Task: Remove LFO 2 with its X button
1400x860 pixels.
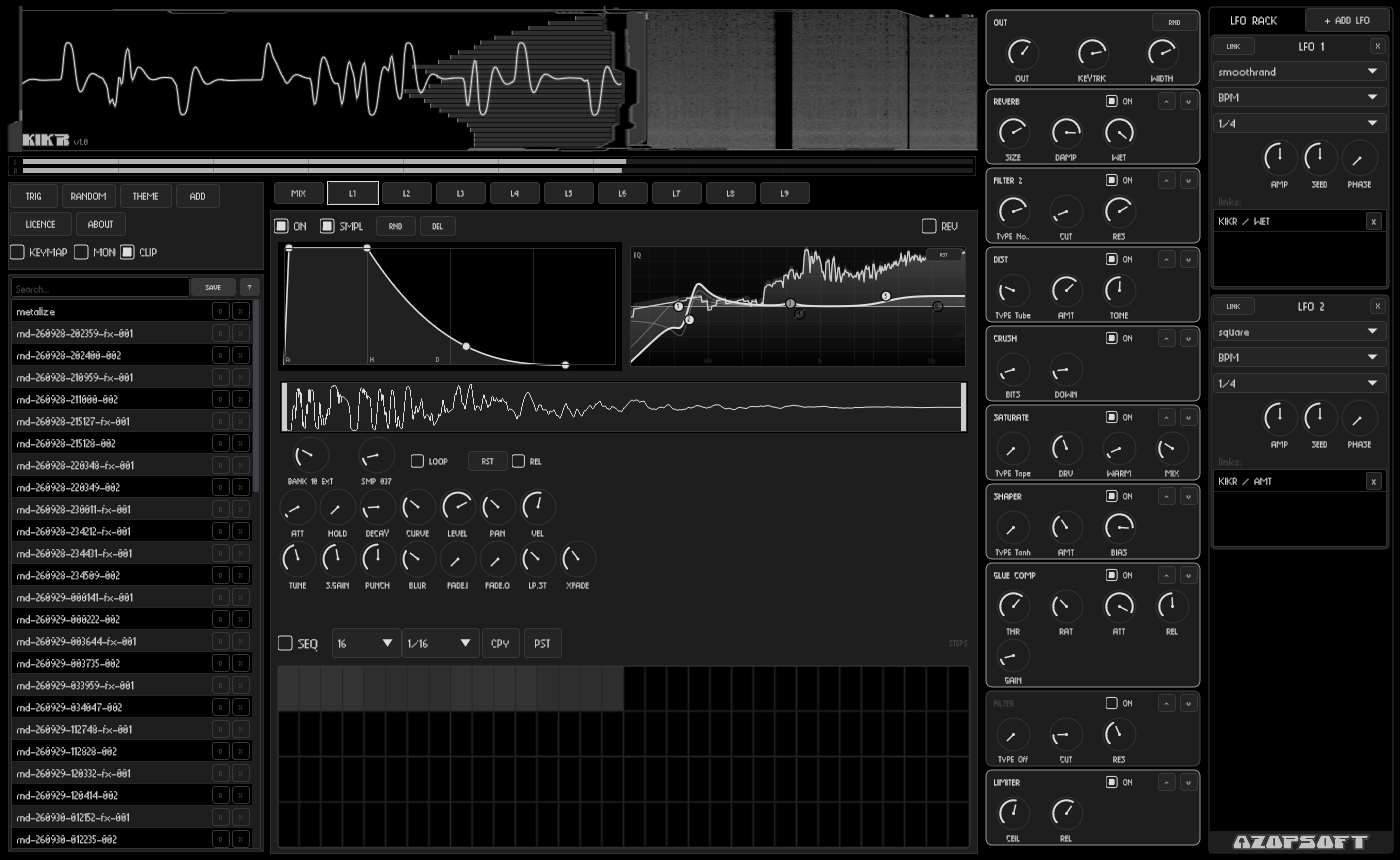Action: pyautogui.click(x=1378, y=306)
